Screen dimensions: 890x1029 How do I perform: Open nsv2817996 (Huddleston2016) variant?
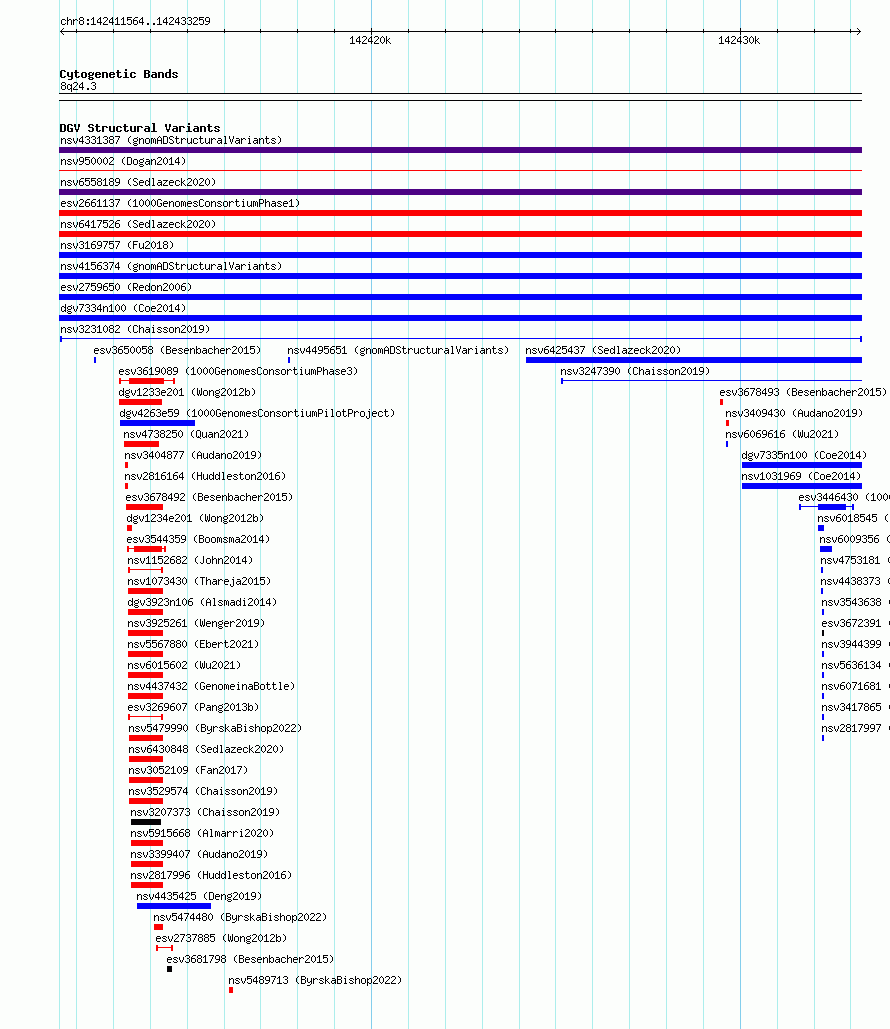(x=211, y=875)
